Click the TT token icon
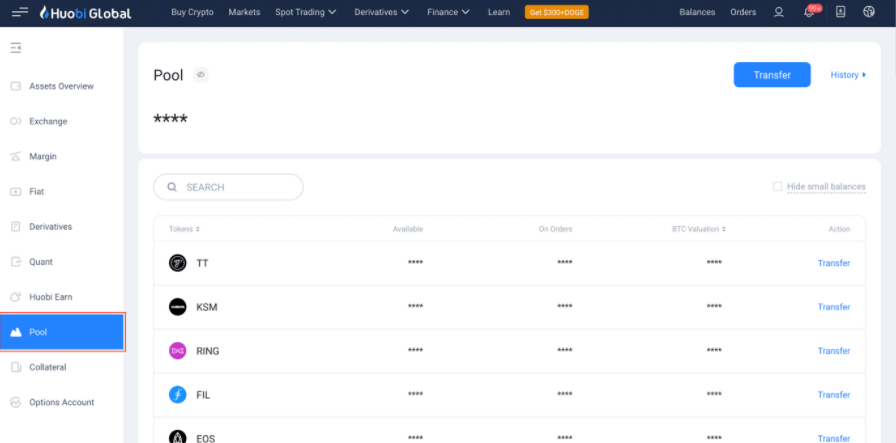Viewport: 896px width, 443px height. point(178,263)
